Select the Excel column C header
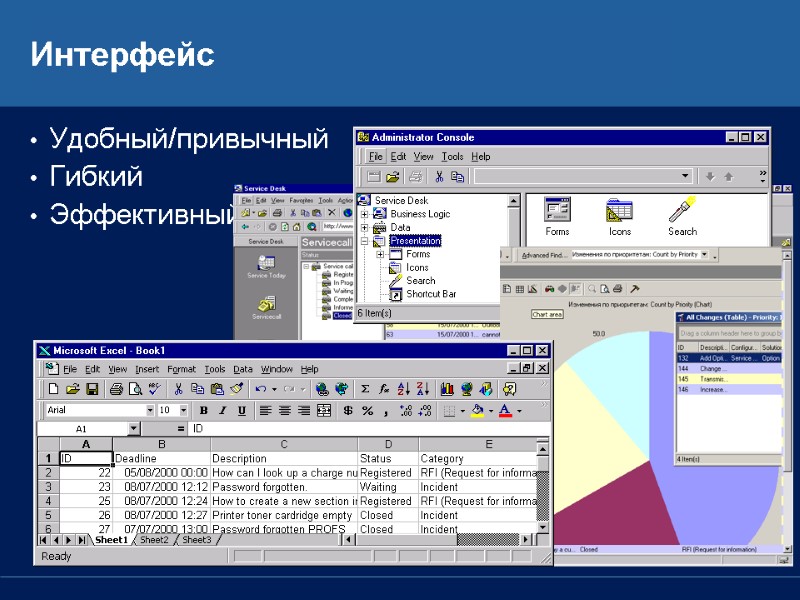The height and width of the screenshot is (600, 800). pos(284,444)
